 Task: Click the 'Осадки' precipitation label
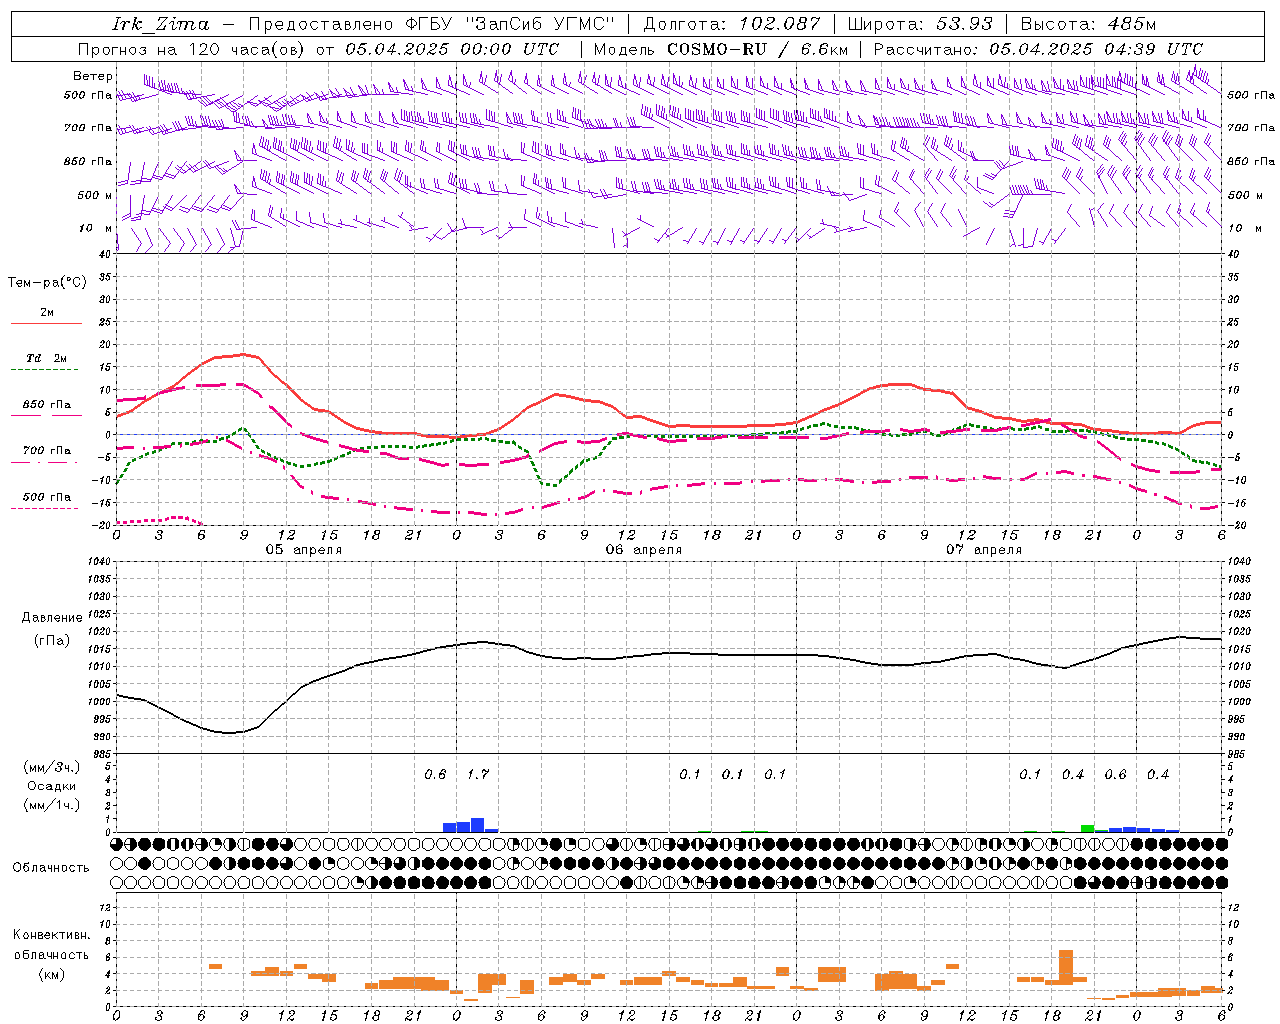click(x=52, y=786)
